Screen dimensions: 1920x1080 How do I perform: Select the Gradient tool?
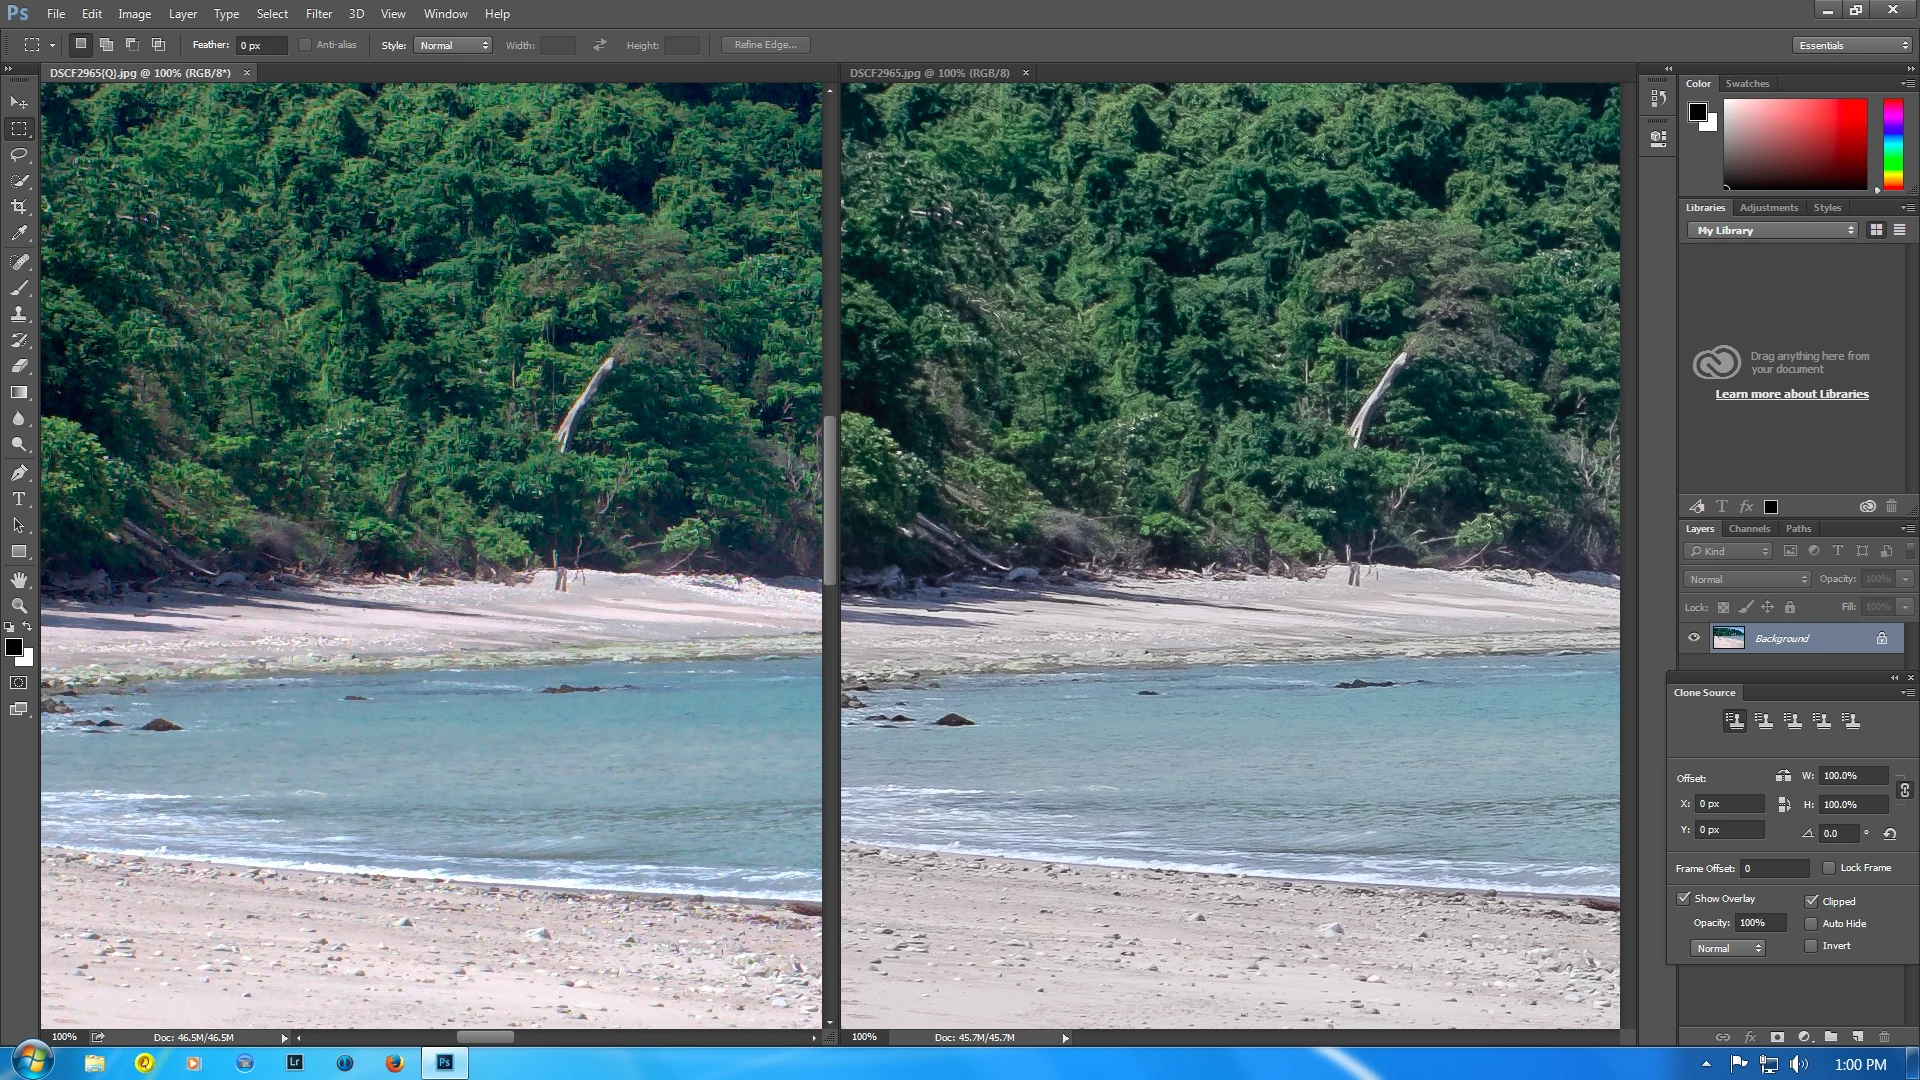(19, 392)
